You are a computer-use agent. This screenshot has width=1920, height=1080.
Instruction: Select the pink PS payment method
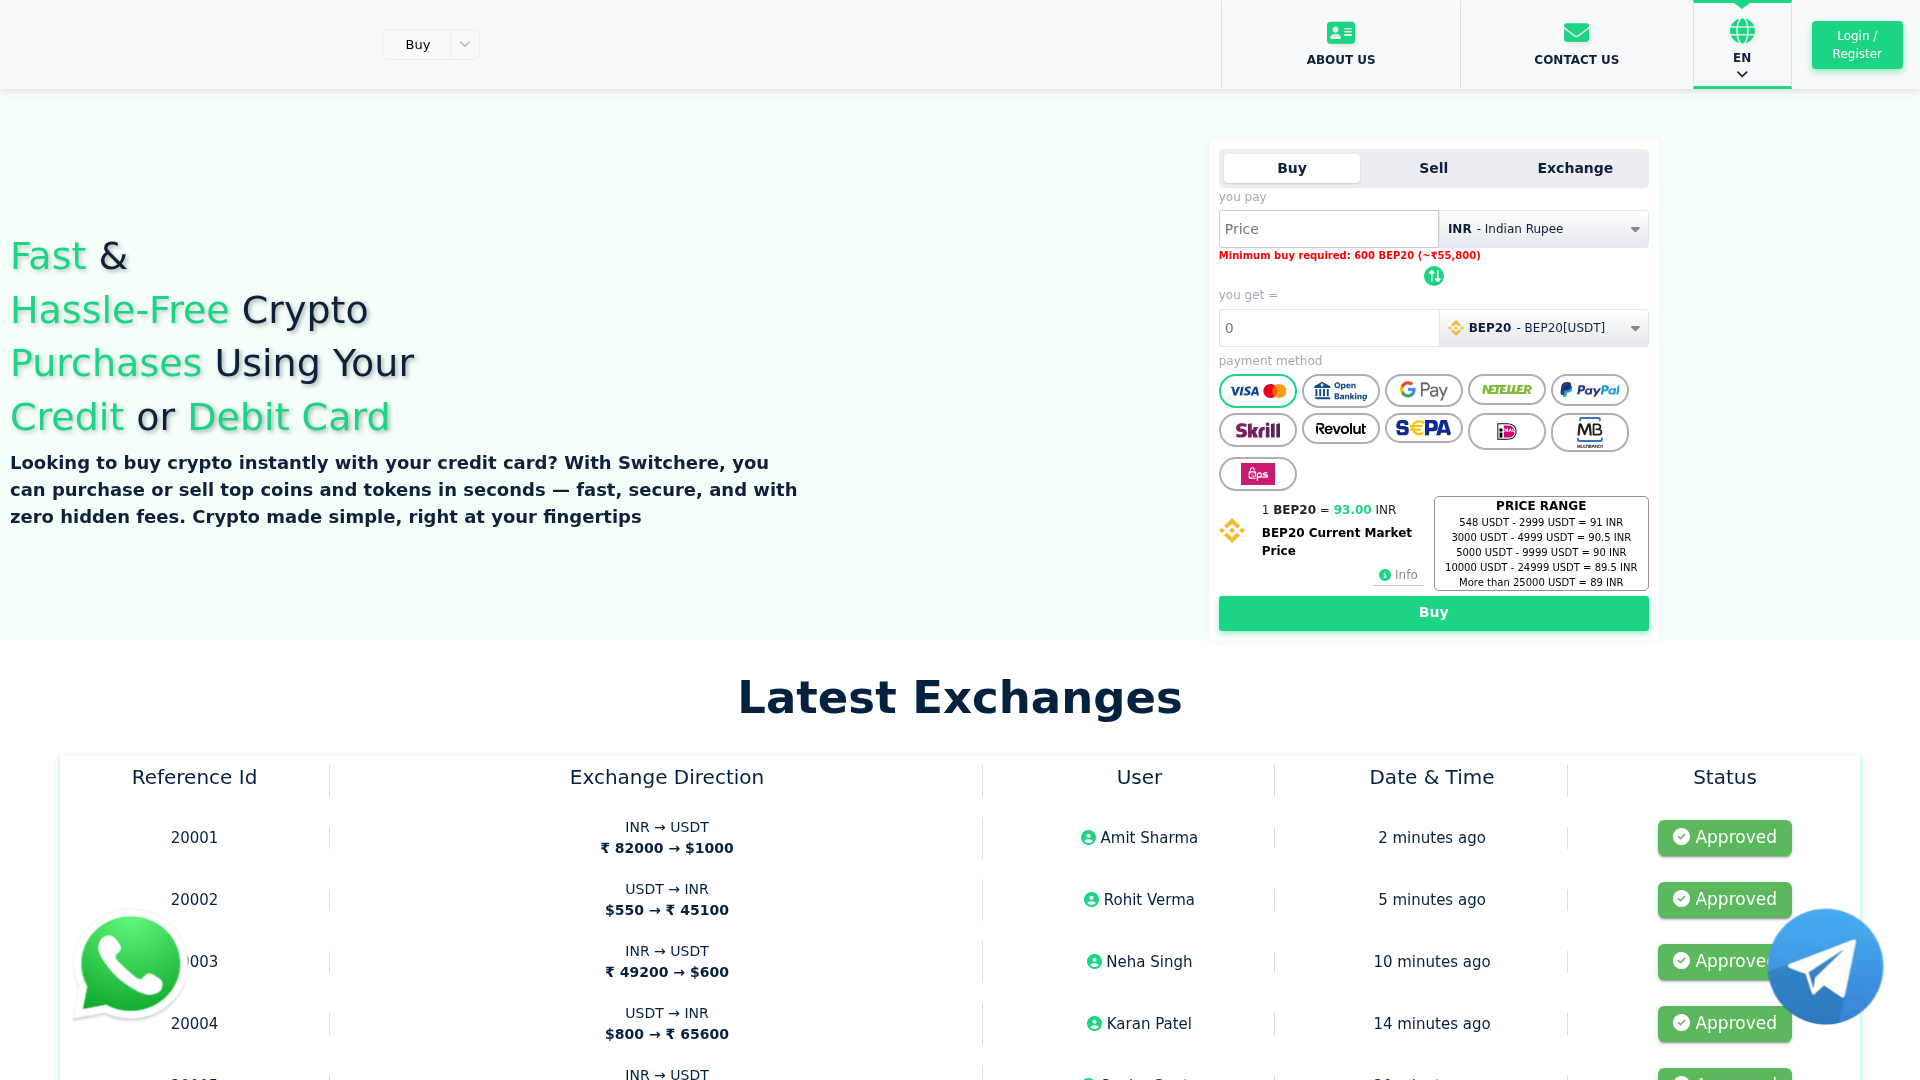(x=1257, y=474)
